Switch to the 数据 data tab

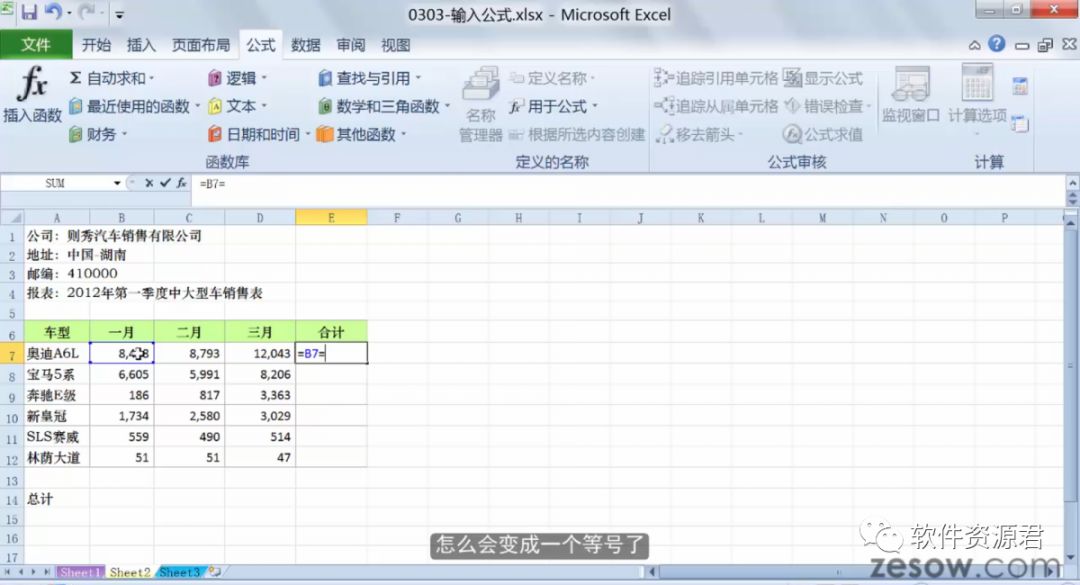click(305, 45)
